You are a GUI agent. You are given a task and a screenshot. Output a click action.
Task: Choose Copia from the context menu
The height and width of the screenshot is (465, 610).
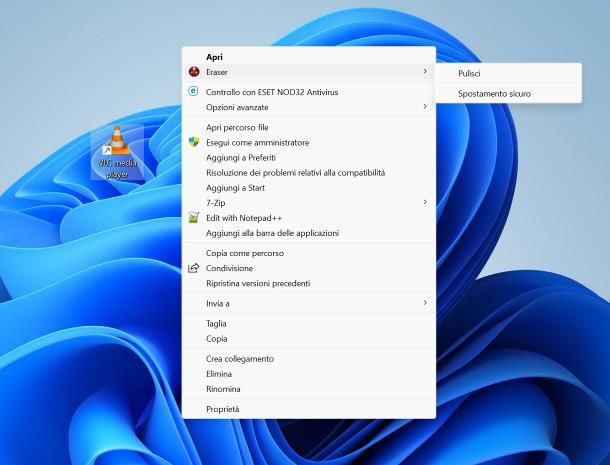(x=309, y=339)
